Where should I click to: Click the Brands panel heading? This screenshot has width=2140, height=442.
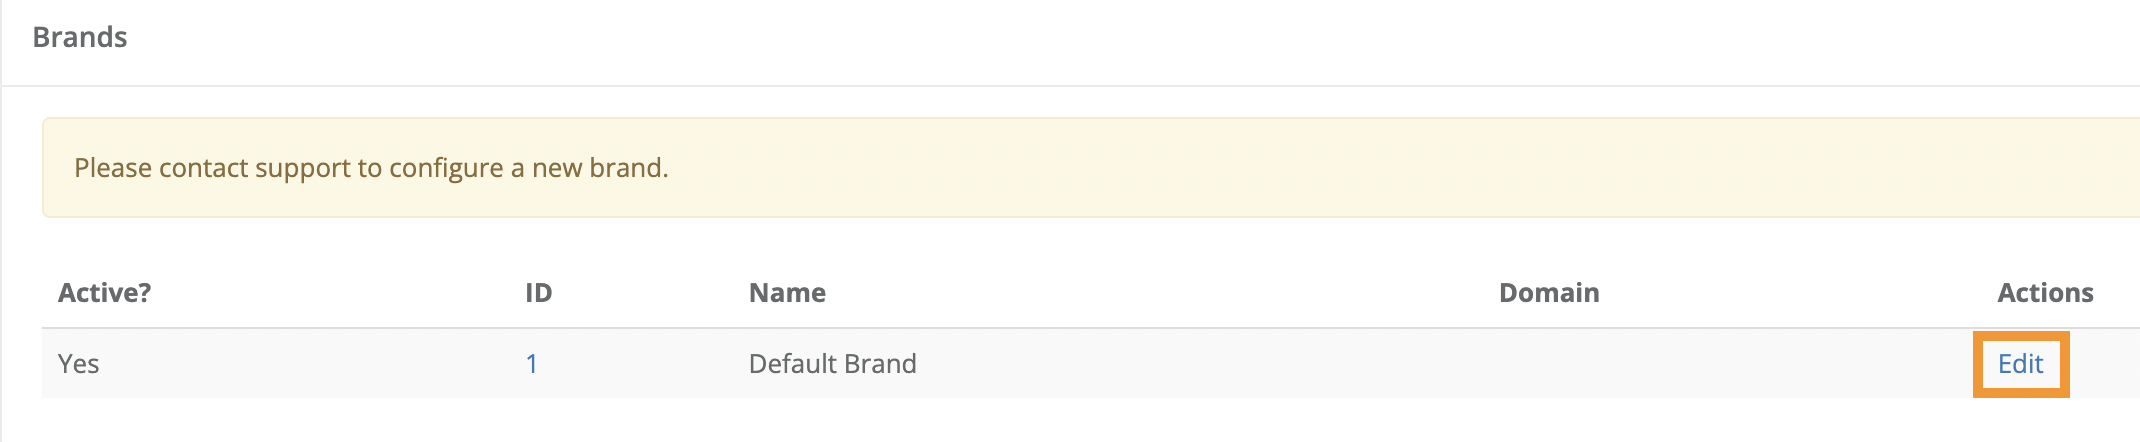pyautogui.click(x=80, y=38)
